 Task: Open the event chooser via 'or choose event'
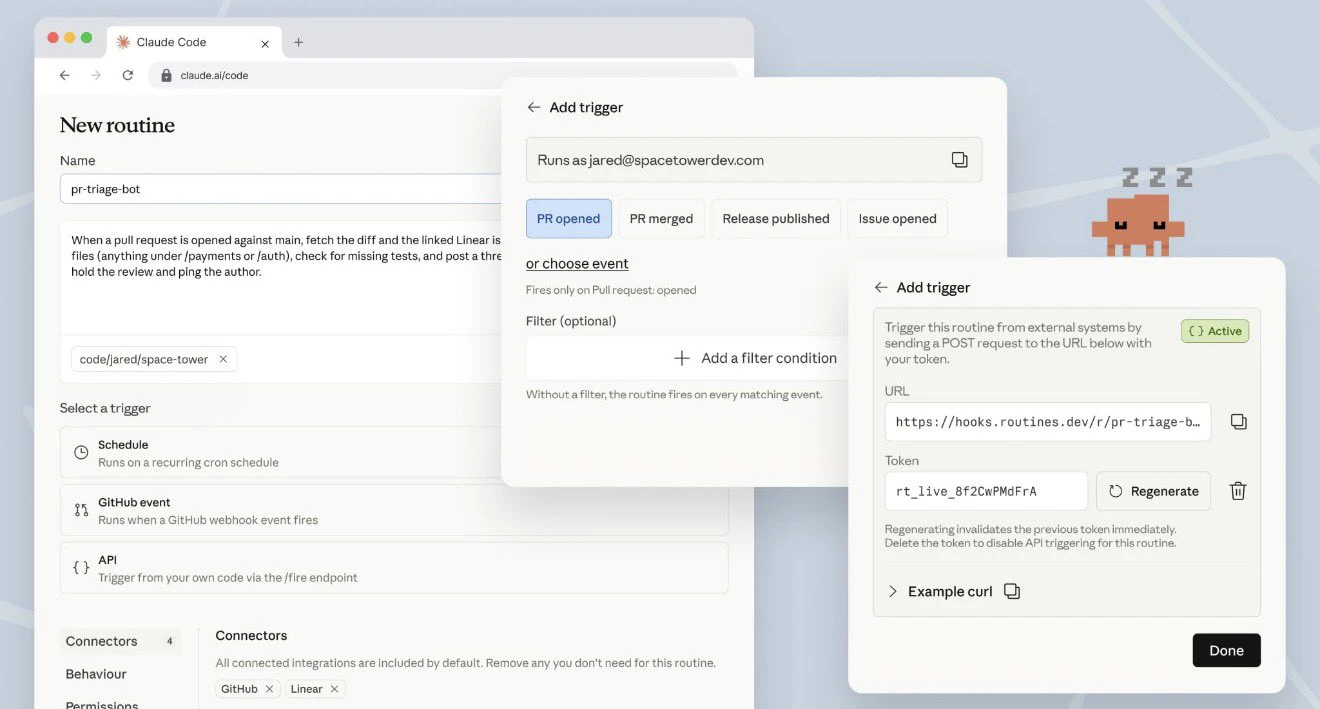coord(577,263)
